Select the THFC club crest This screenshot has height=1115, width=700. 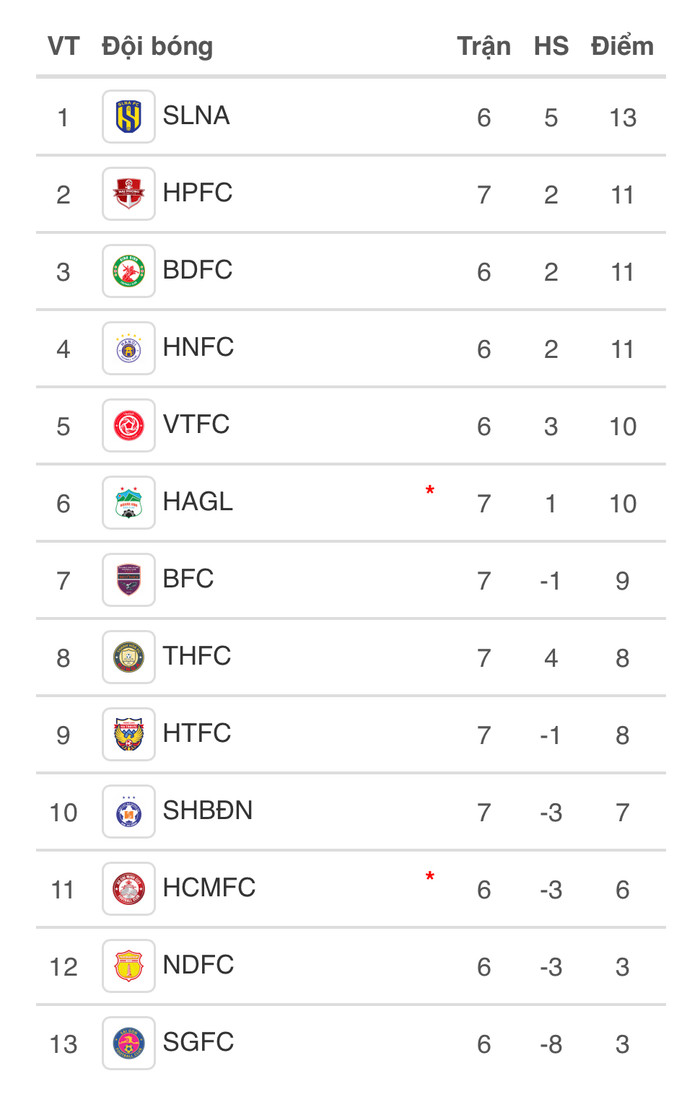click(x=128, y=657)
